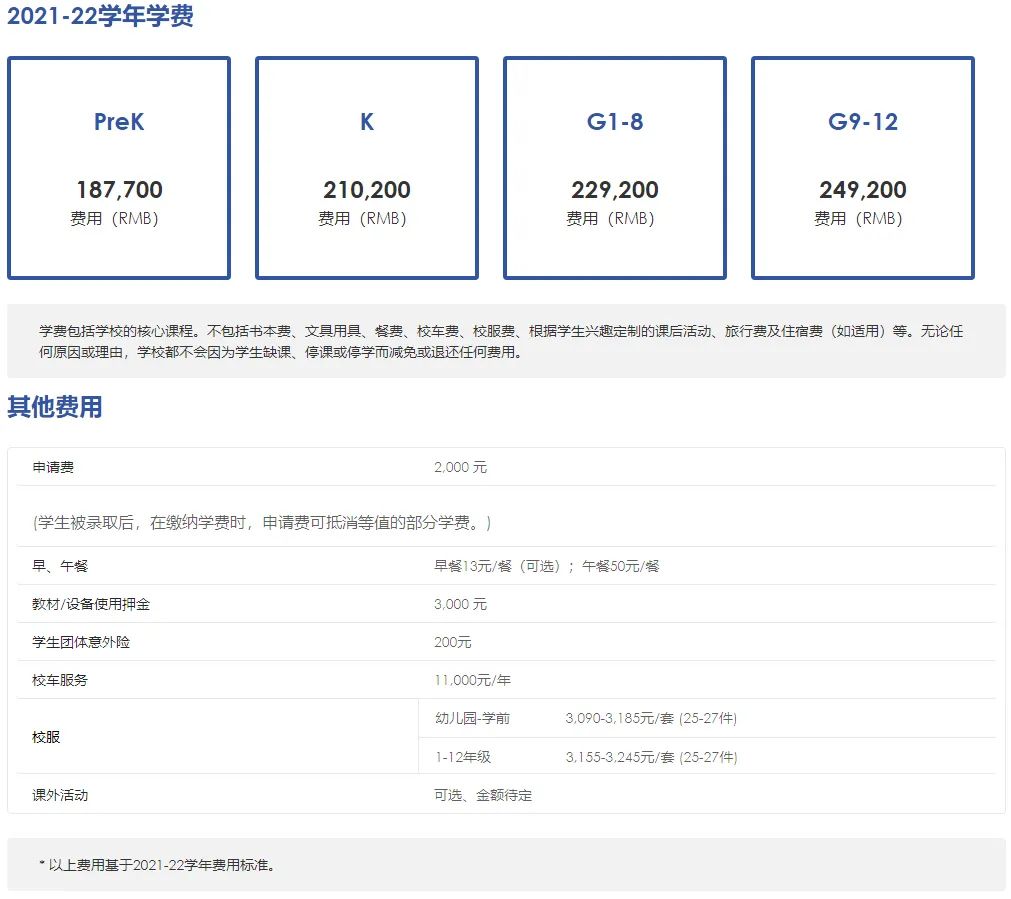Select the PreK tuition card
1011x899 pixels.
[x=119, y=167]
